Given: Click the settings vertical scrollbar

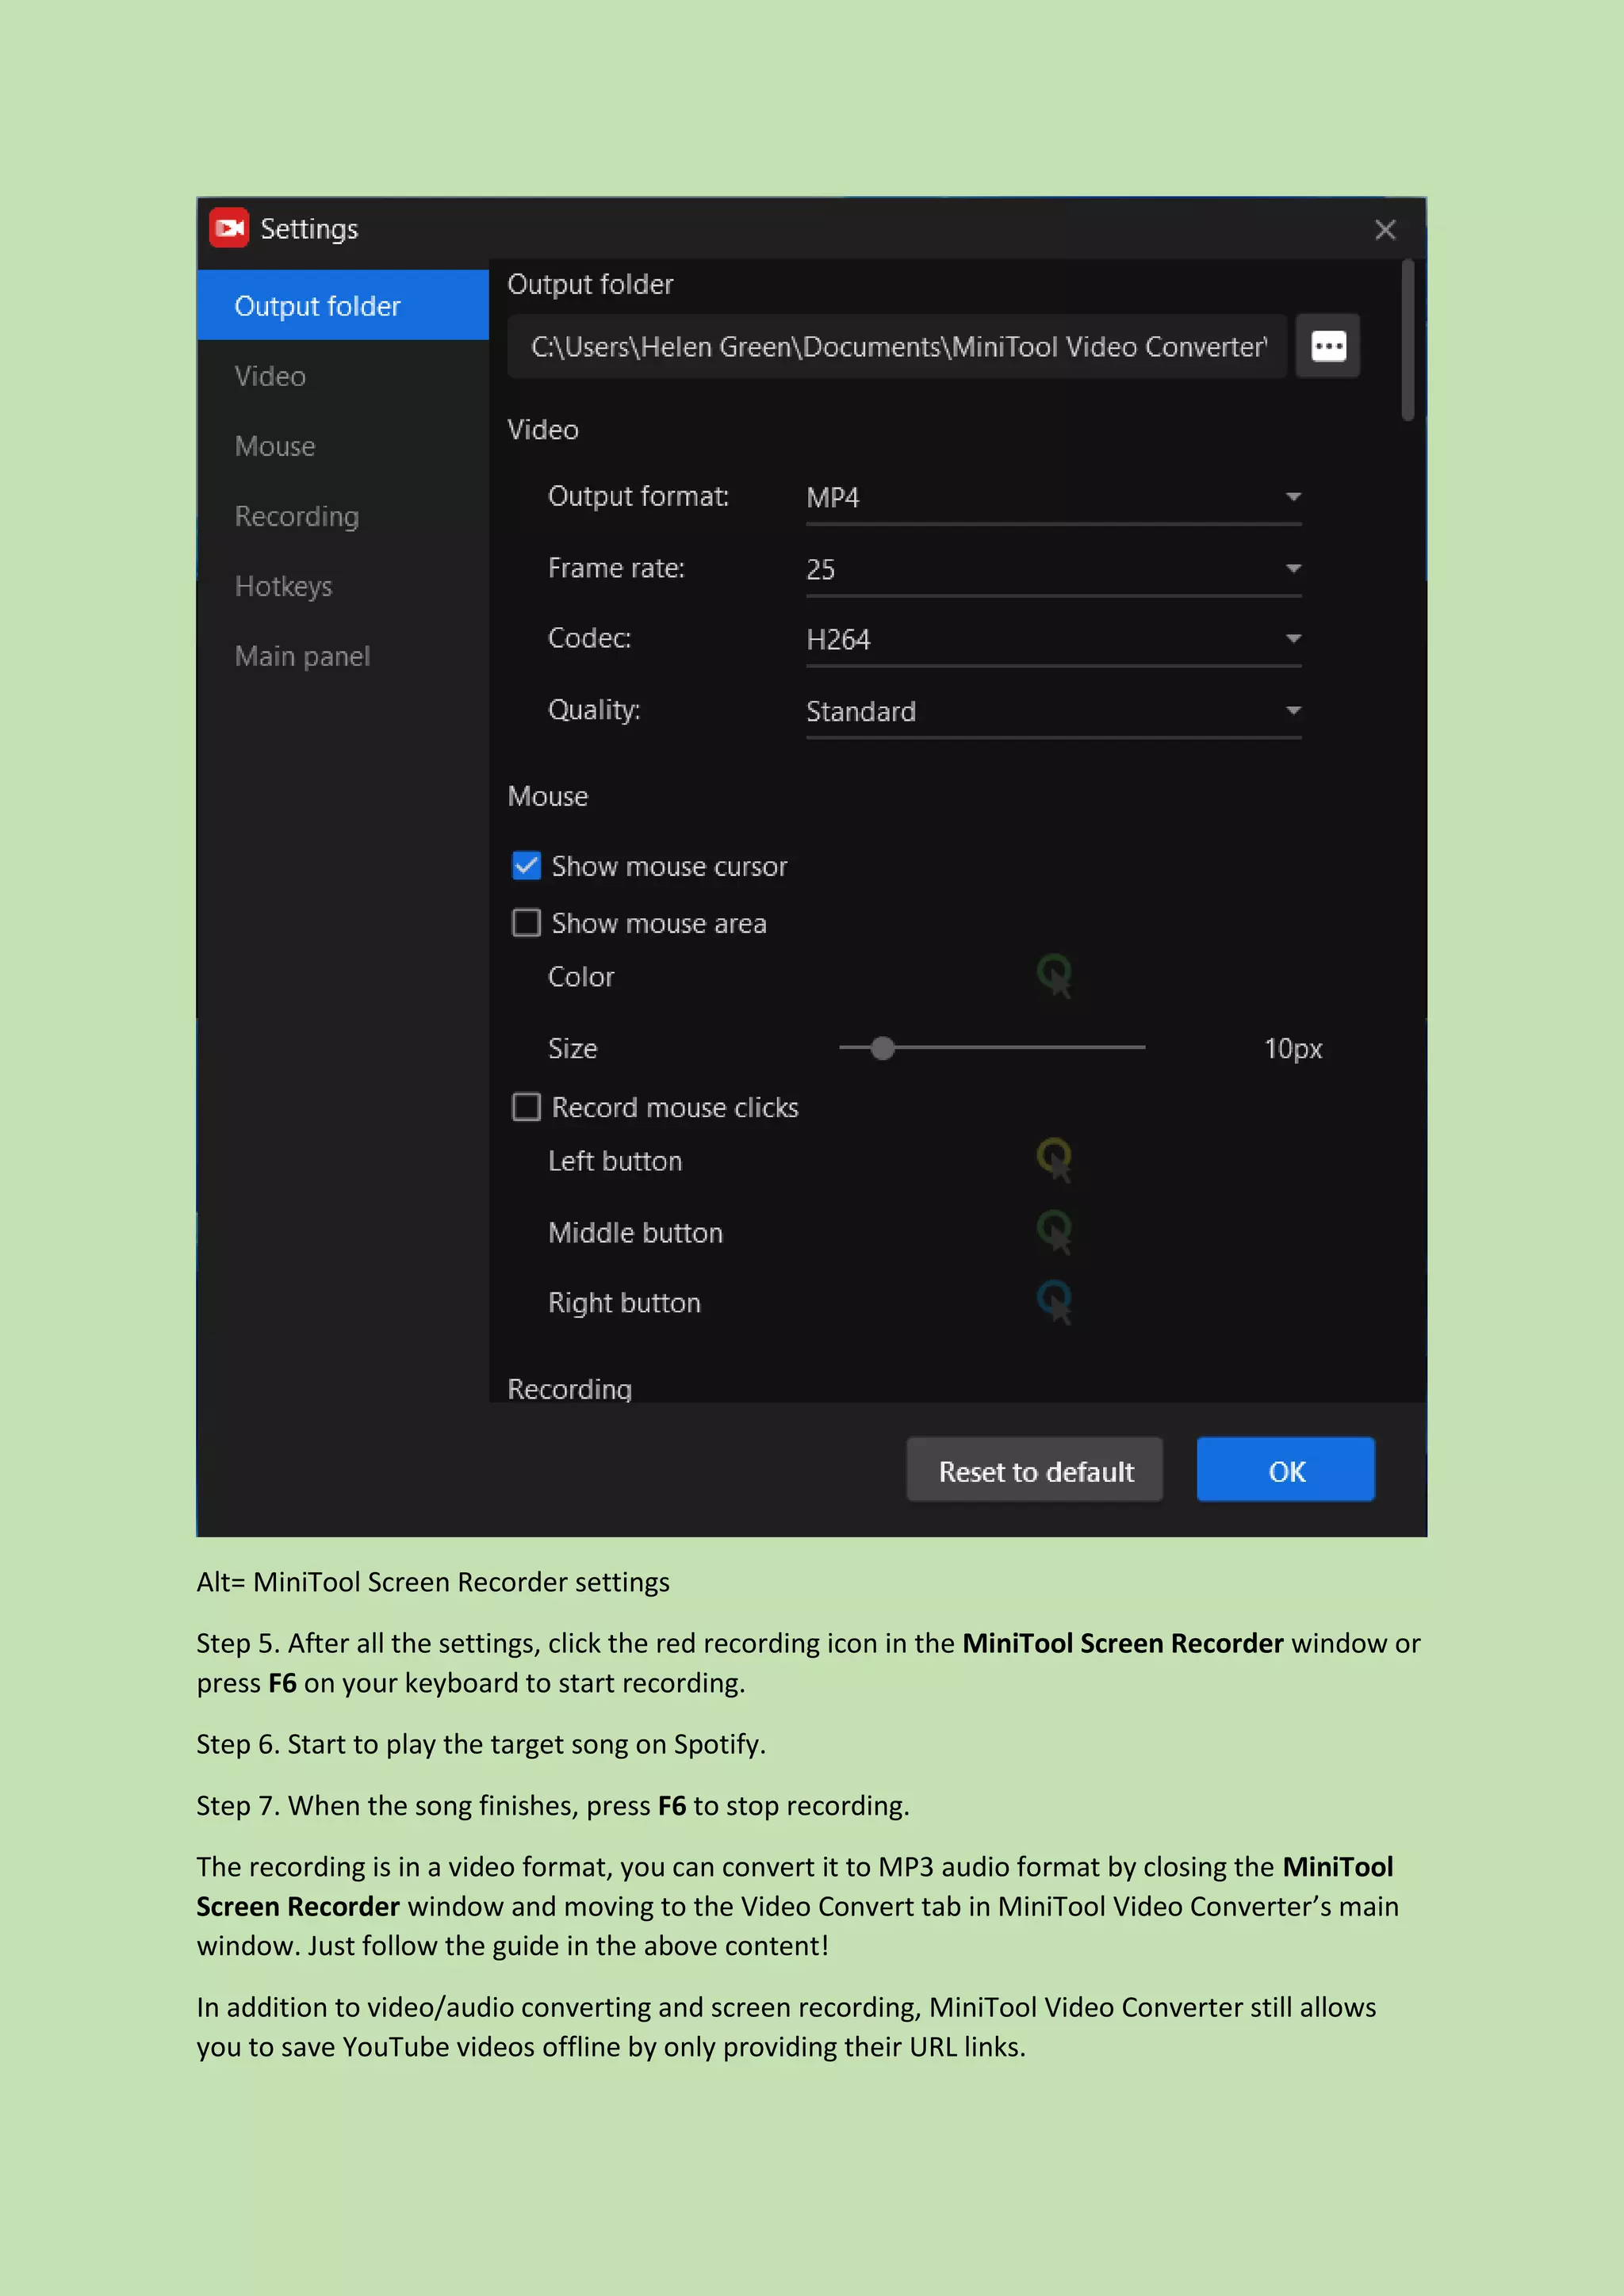Looking at the screenshot, I should pyautogui.click(x=1408, y=340).
